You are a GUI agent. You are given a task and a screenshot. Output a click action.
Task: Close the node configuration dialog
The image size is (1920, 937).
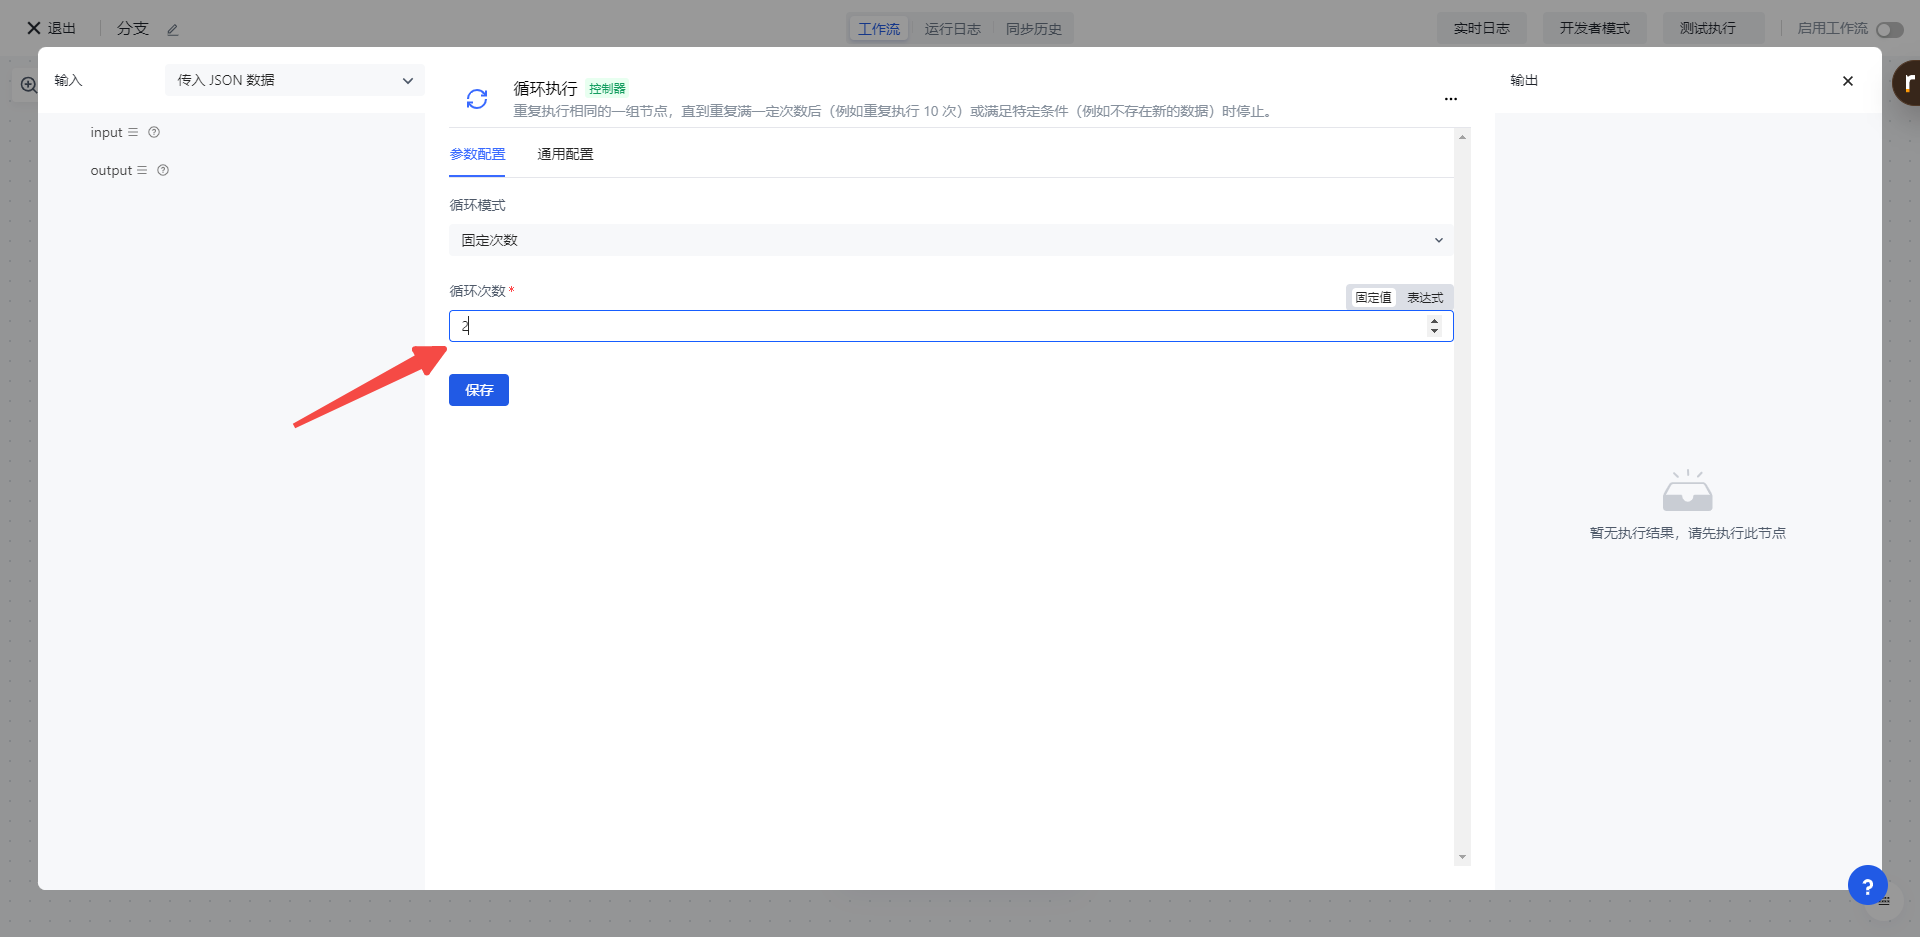[x=1847, y=81]
